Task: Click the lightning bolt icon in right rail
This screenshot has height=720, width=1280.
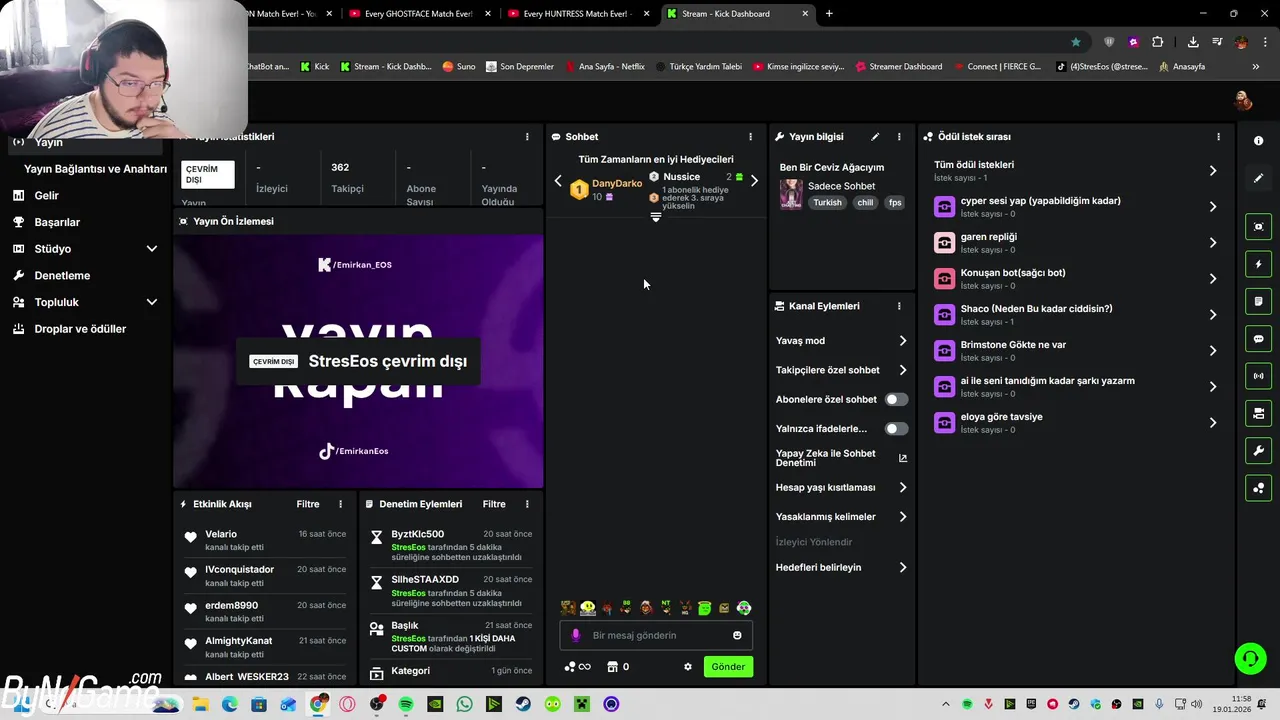Action: [x=1258, y=264]
